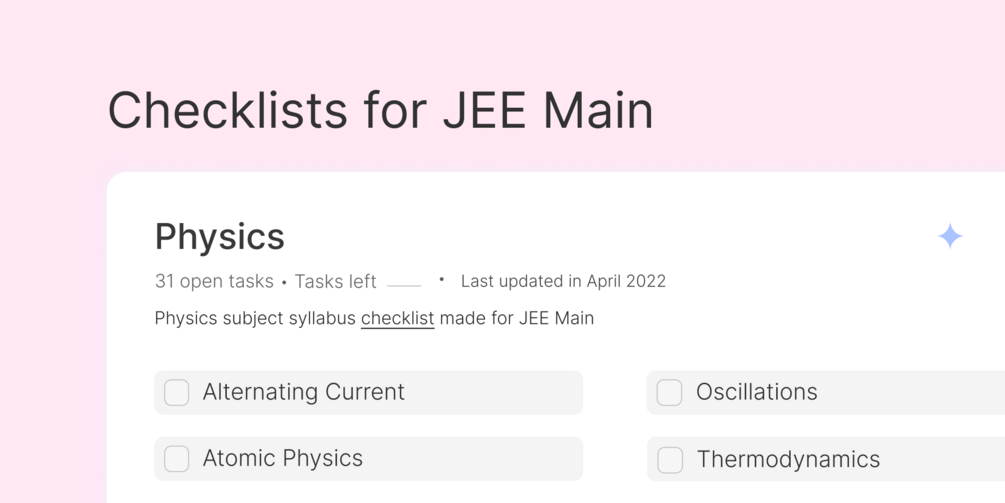Check the Alternating Current checkbox
The height and width of the screenshot is (503, 1005).
click(x=177, y=392)
